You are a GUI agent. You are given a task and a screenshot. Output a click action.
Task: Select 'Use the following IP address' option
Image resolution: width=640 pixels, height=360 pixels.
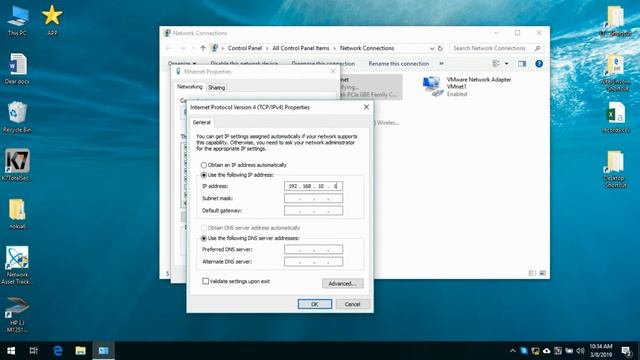204,175
